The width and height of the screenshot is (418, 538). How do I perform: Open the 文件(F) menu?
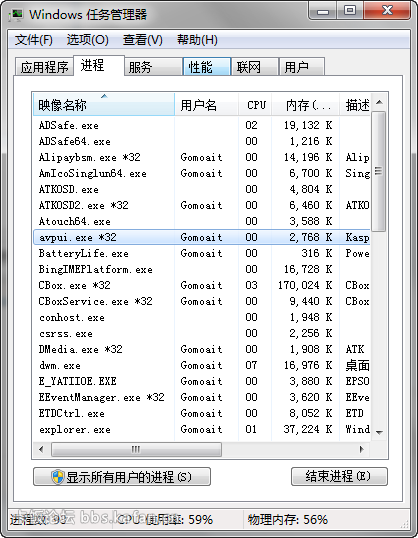34,40
